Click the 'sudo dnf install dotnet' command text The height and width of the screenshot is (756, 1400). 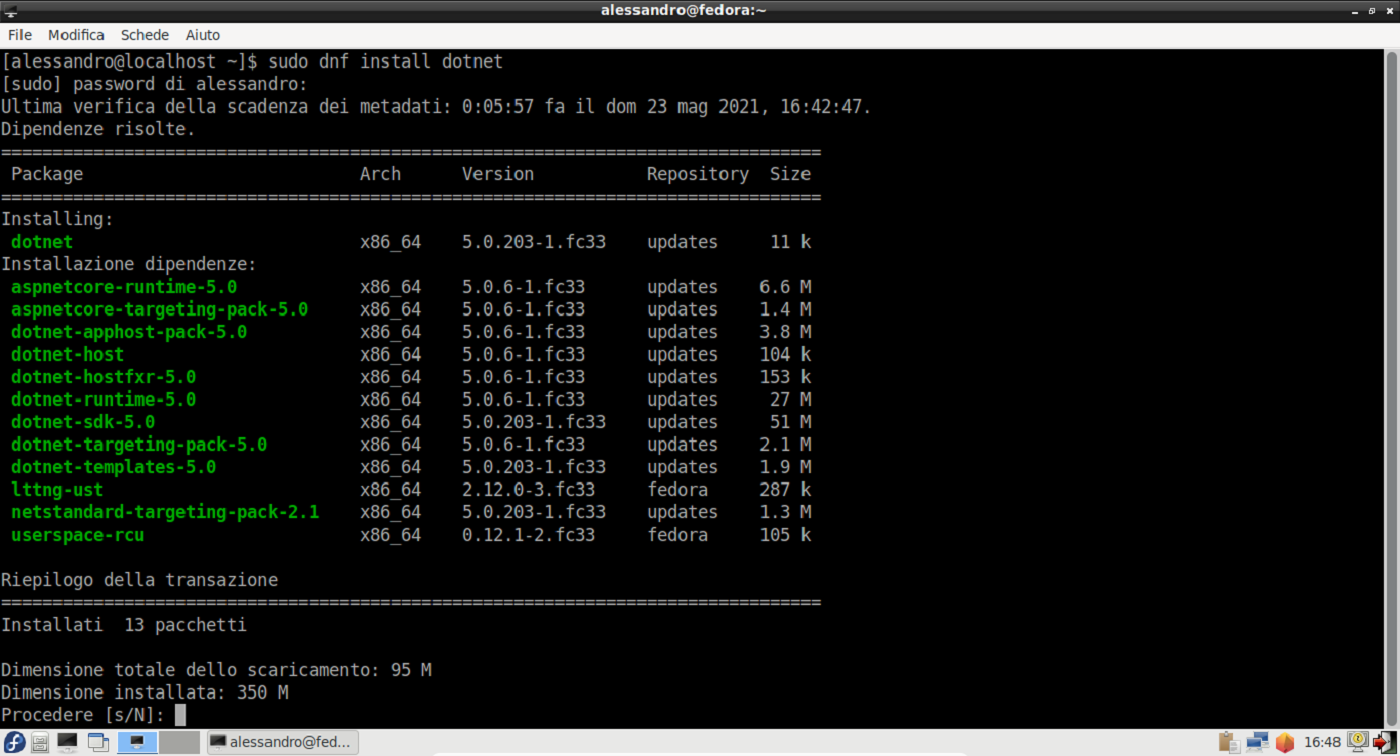(x=385, y=62)
